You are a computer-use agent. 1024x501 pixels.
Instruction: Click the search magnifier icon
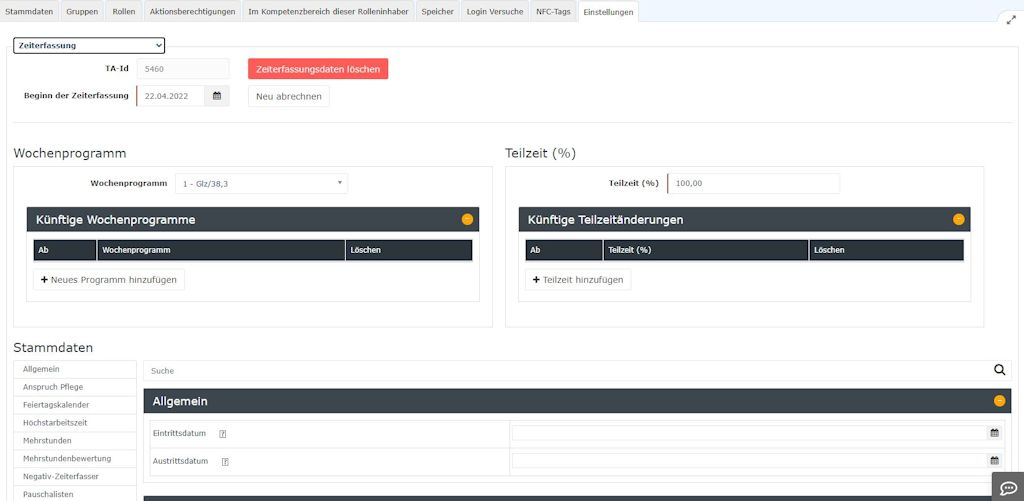[x=999, y=370]
